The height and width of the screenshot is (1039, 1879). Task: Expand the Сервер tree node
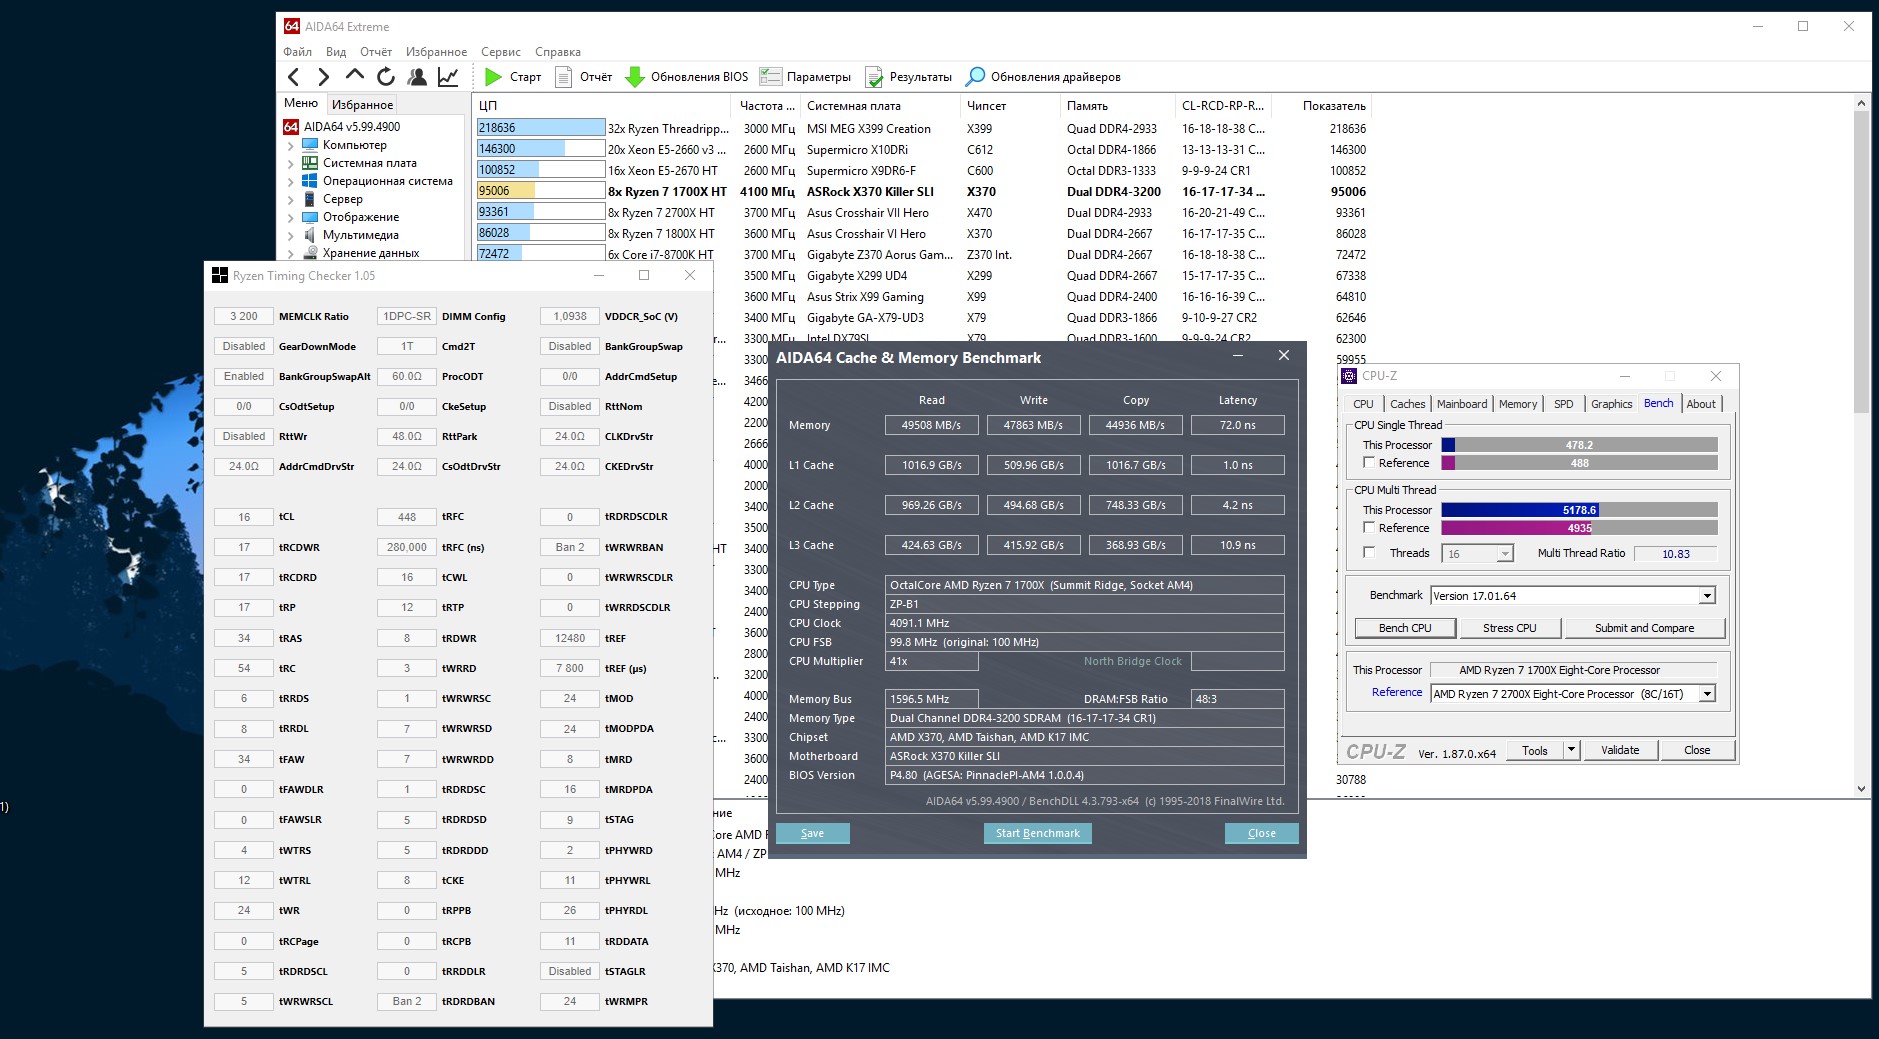pyautogui.click(x=291, y=200)
